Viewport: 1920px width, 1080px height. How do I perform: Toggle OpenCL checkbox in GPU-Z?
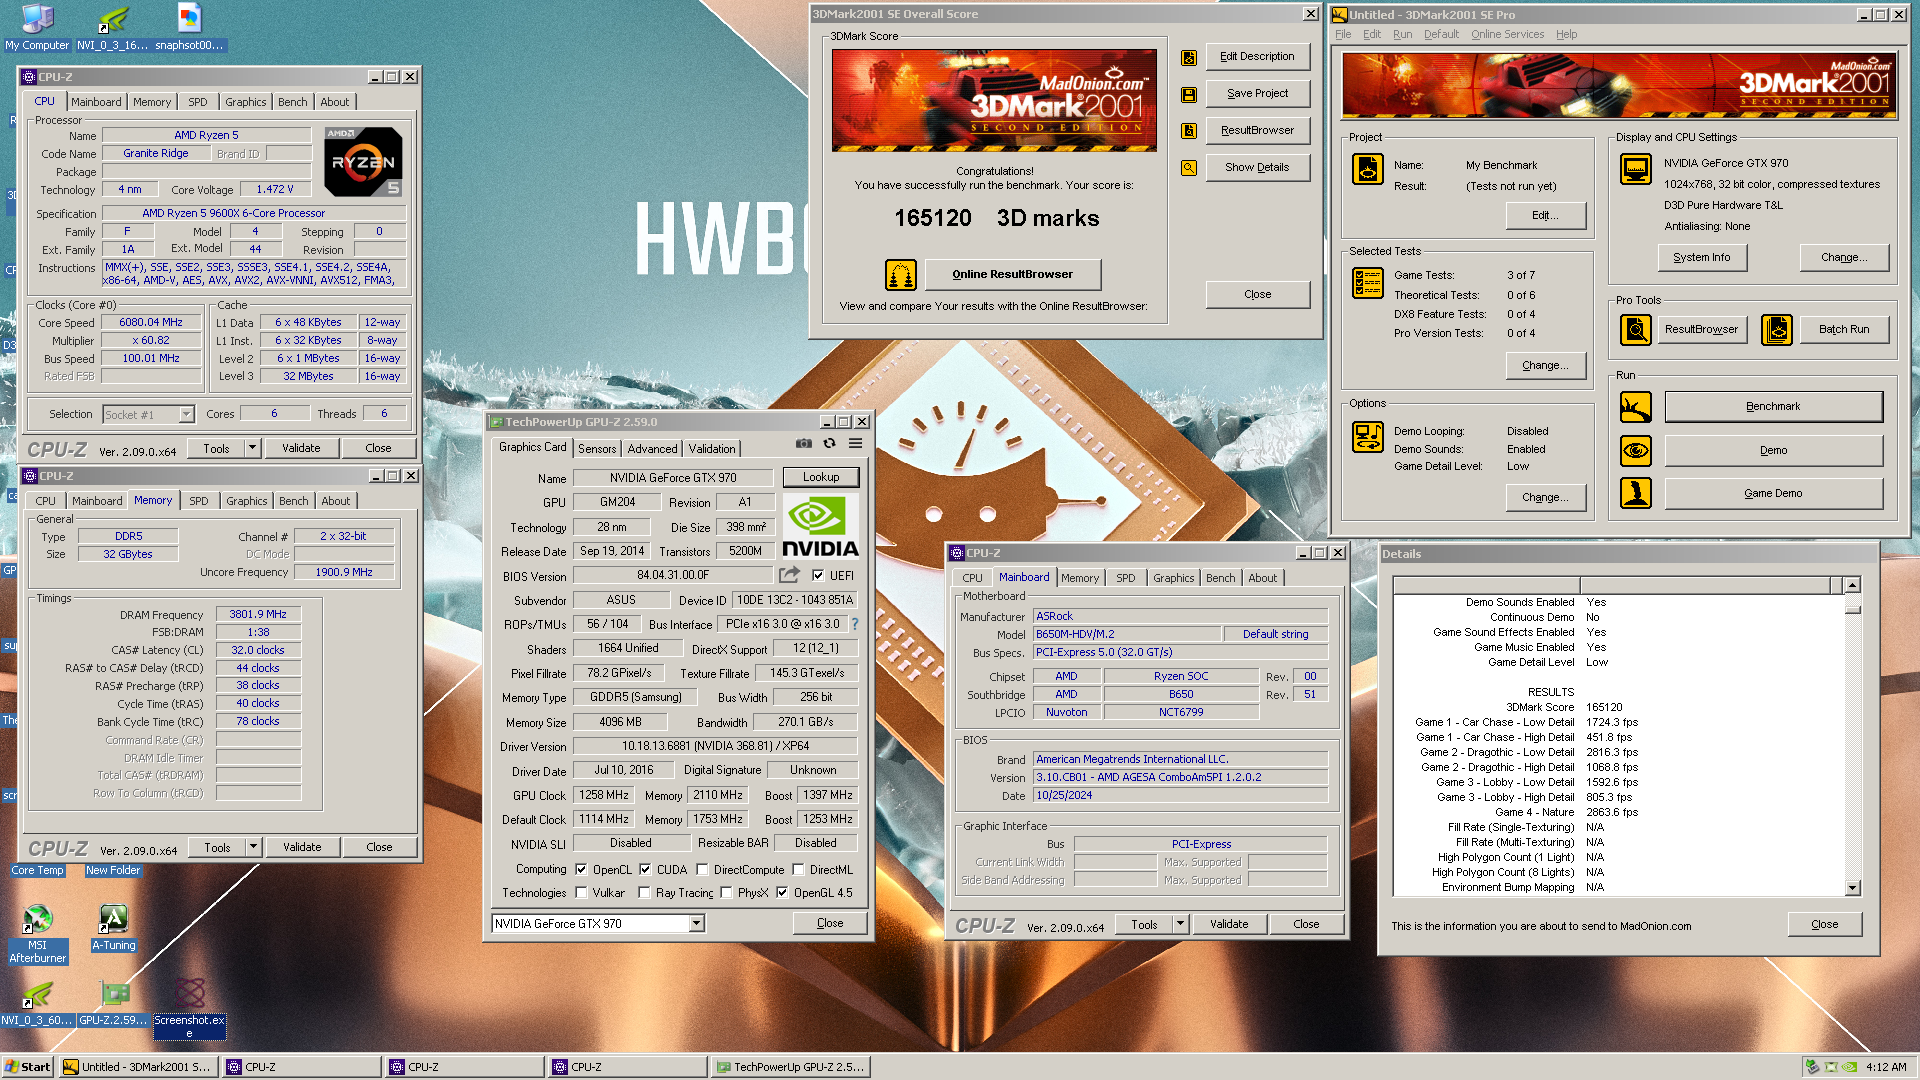pyautogui.click(x=581, y=870)
